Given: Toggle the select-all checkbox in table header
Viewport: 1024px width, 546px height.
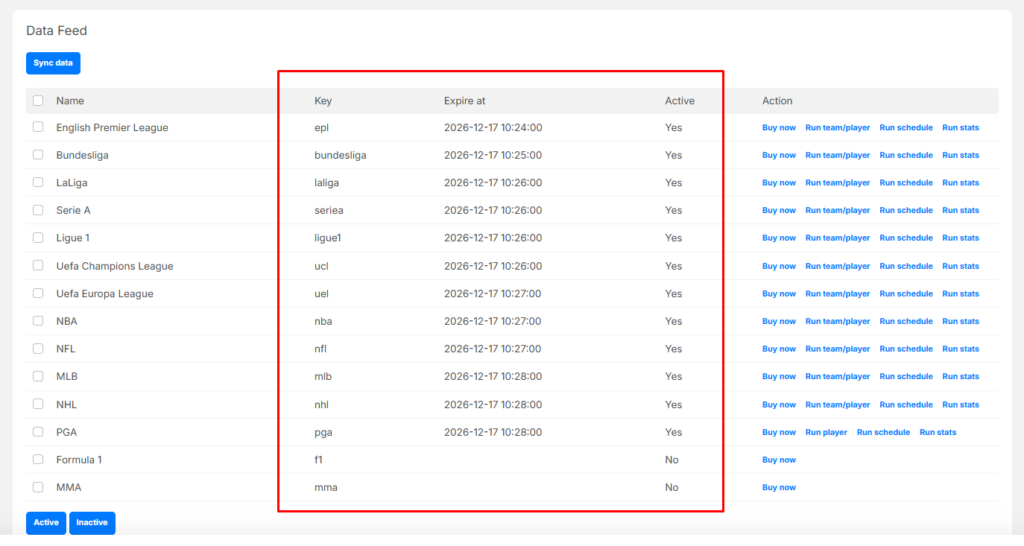Looking at the screenshot, I should tap(38, 101).
